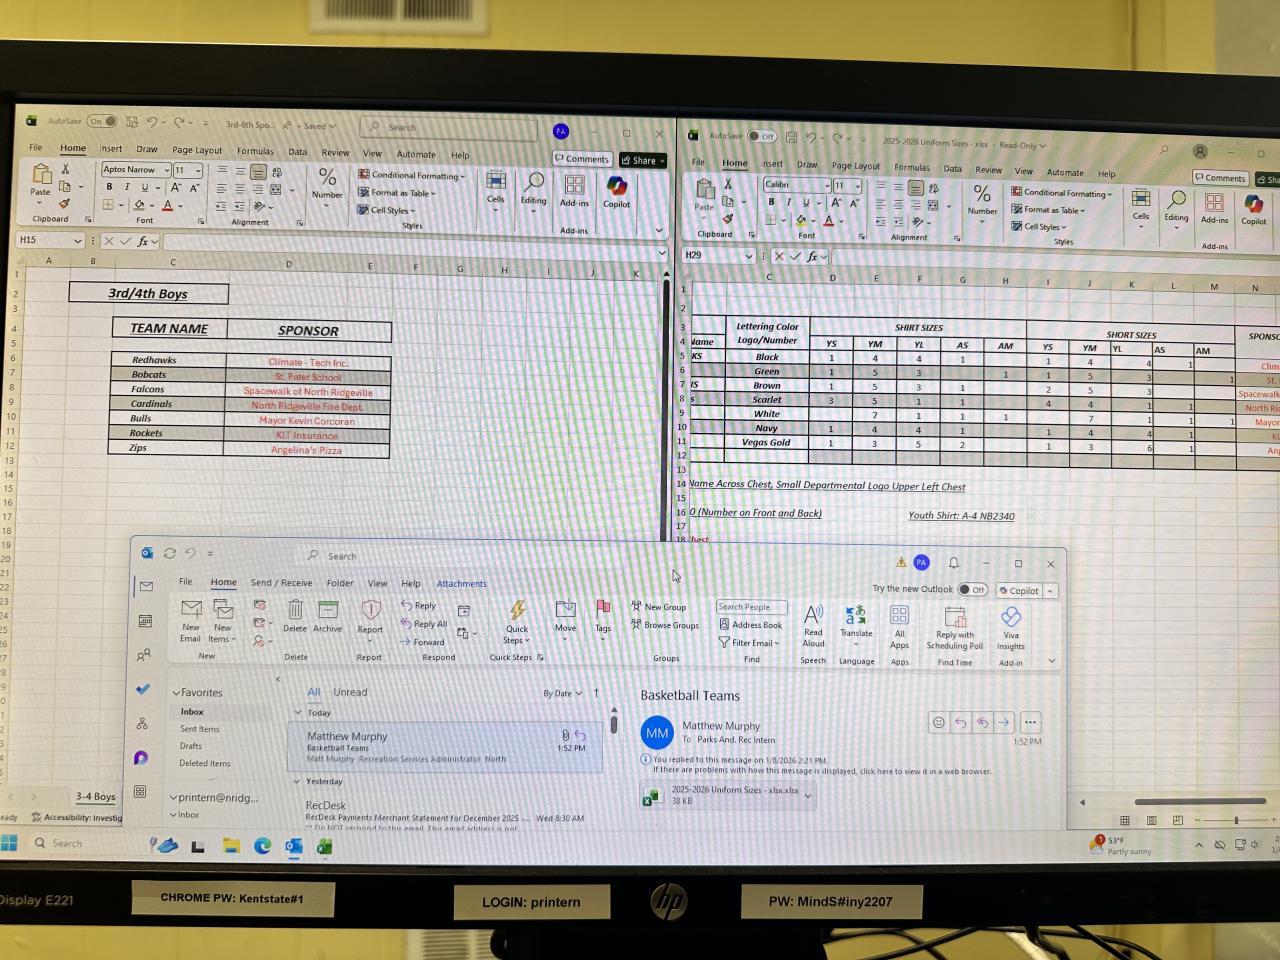Click Reply with Scheduling Poll in Outlook
The width and height of the screenshot is (1280, 960).
pos(955,628)
